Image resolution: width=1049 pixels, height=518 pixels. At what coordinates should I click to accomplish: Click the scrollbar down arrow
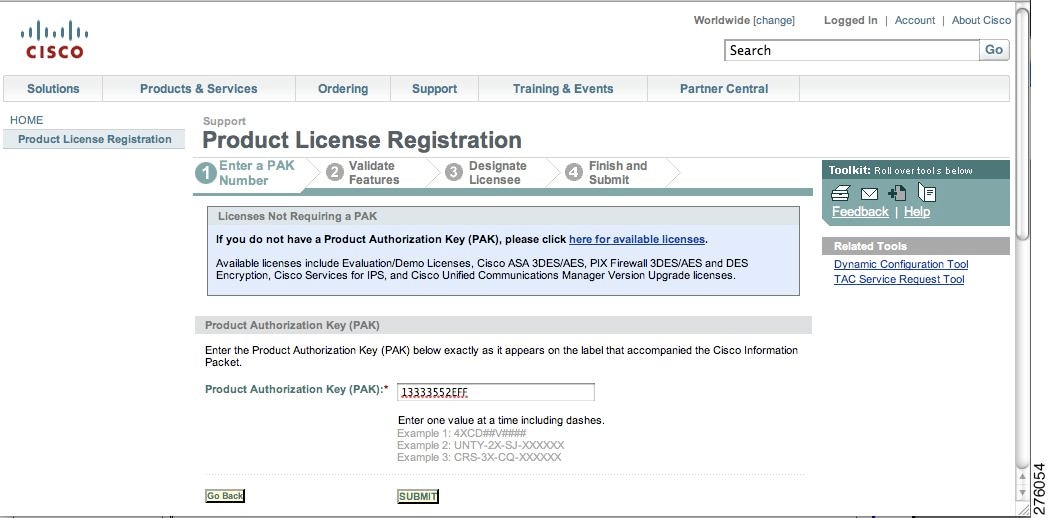(x=1022, y=494)
